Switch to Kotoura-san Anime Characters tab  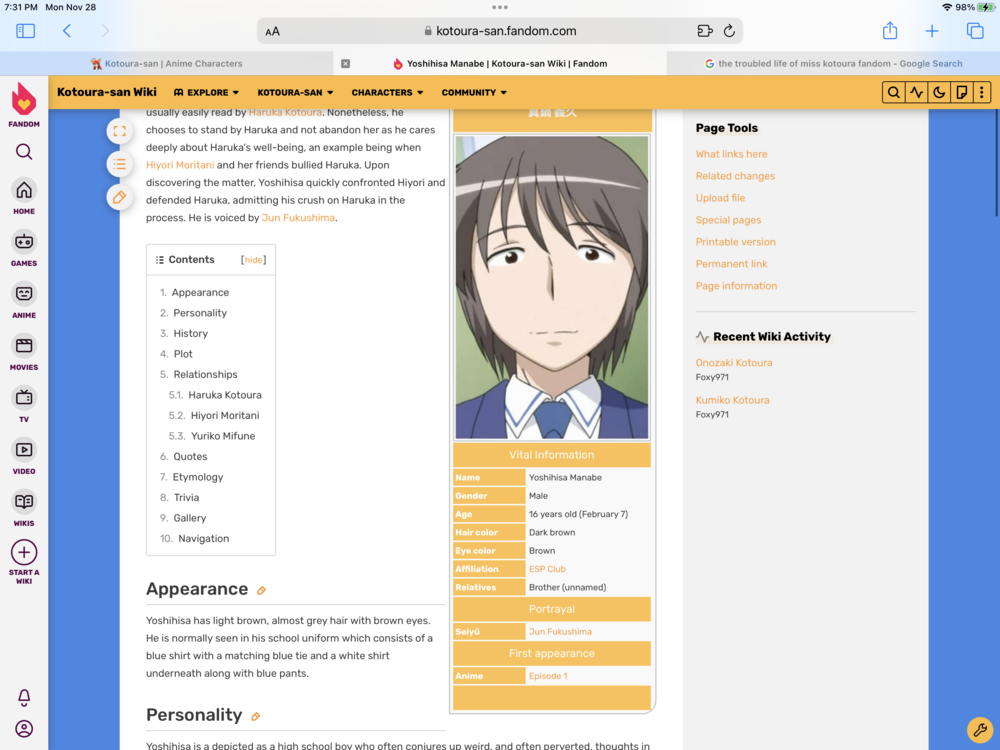166,63
